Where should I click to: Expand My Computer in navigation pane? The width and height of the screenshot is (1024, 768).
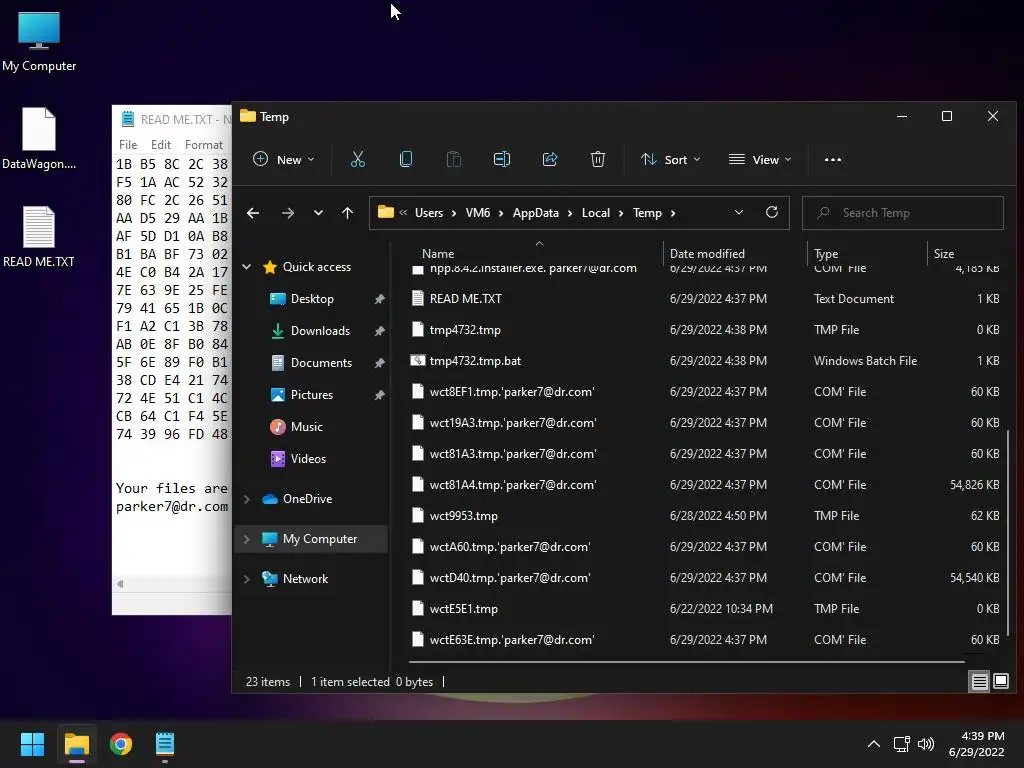(247, 539)
